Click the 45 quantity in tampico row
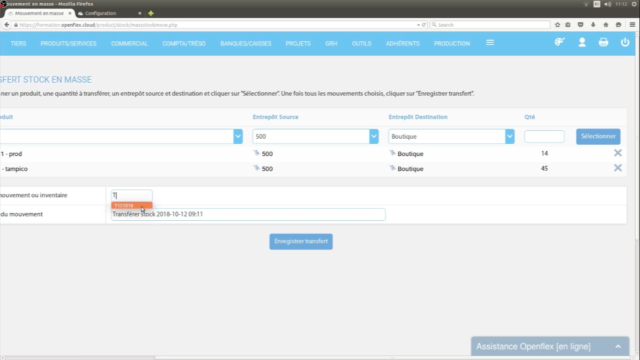Image resolution: width=640 pixels, height=360 pixels. point(544,169)
